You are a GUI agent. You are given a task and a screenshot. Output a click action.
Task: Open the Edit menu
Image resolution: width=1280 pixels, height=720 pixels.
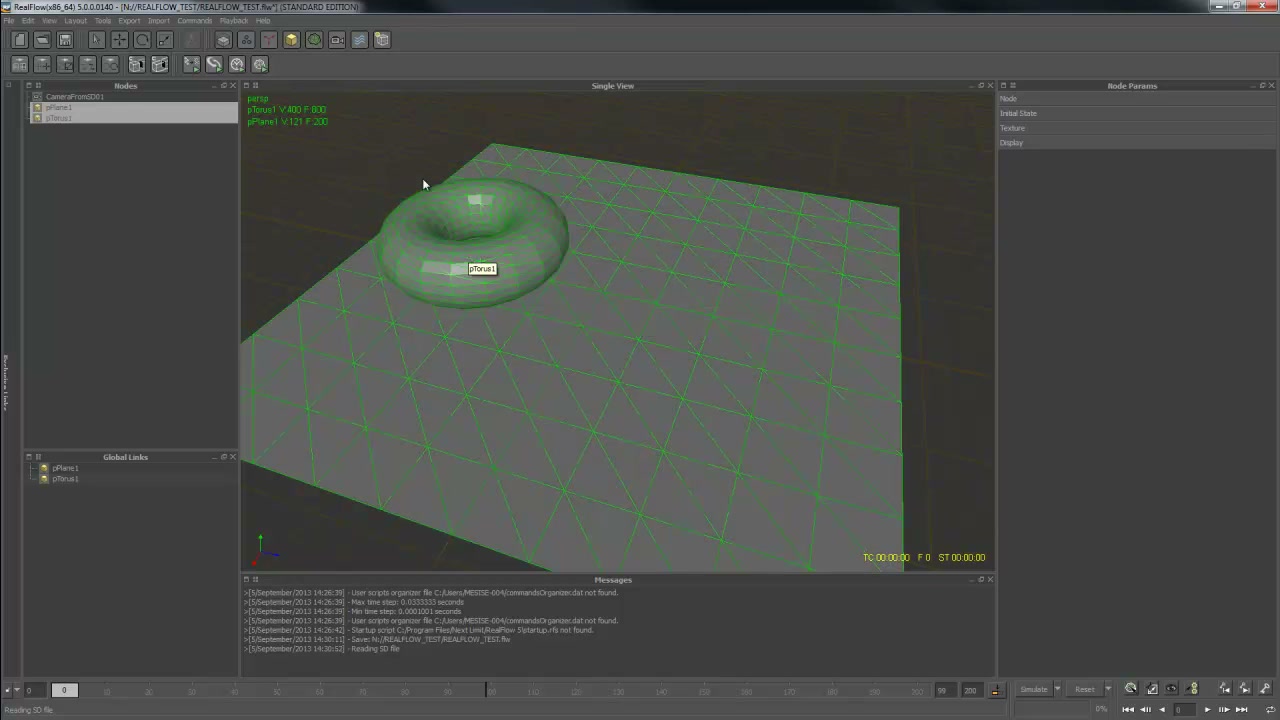[x=28, y=21]
